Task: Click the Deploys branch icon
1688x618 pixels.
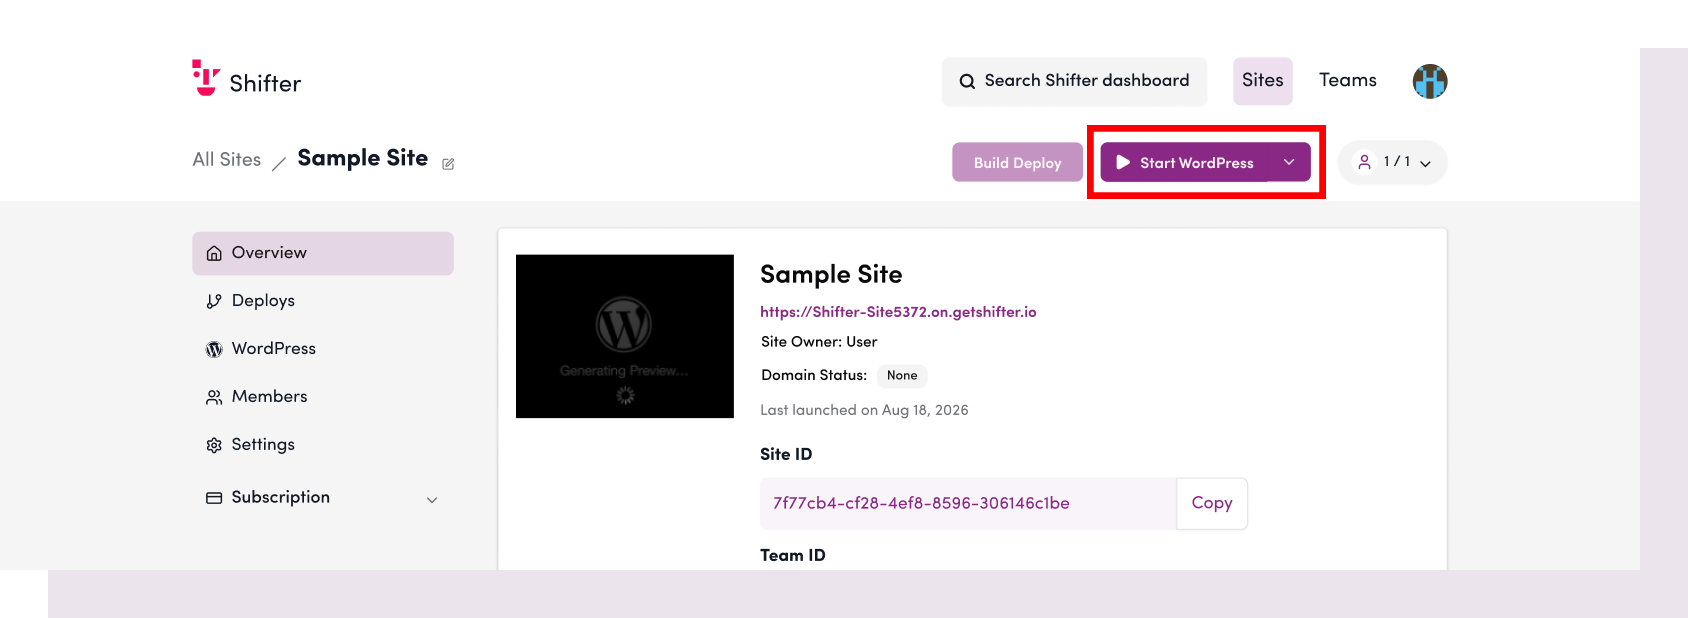Action: click(214, 301)
